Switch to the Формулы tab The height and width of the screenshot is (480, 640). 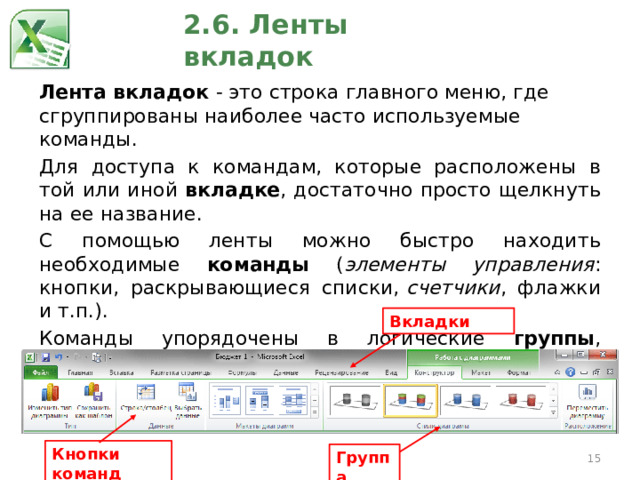[242, 372]
